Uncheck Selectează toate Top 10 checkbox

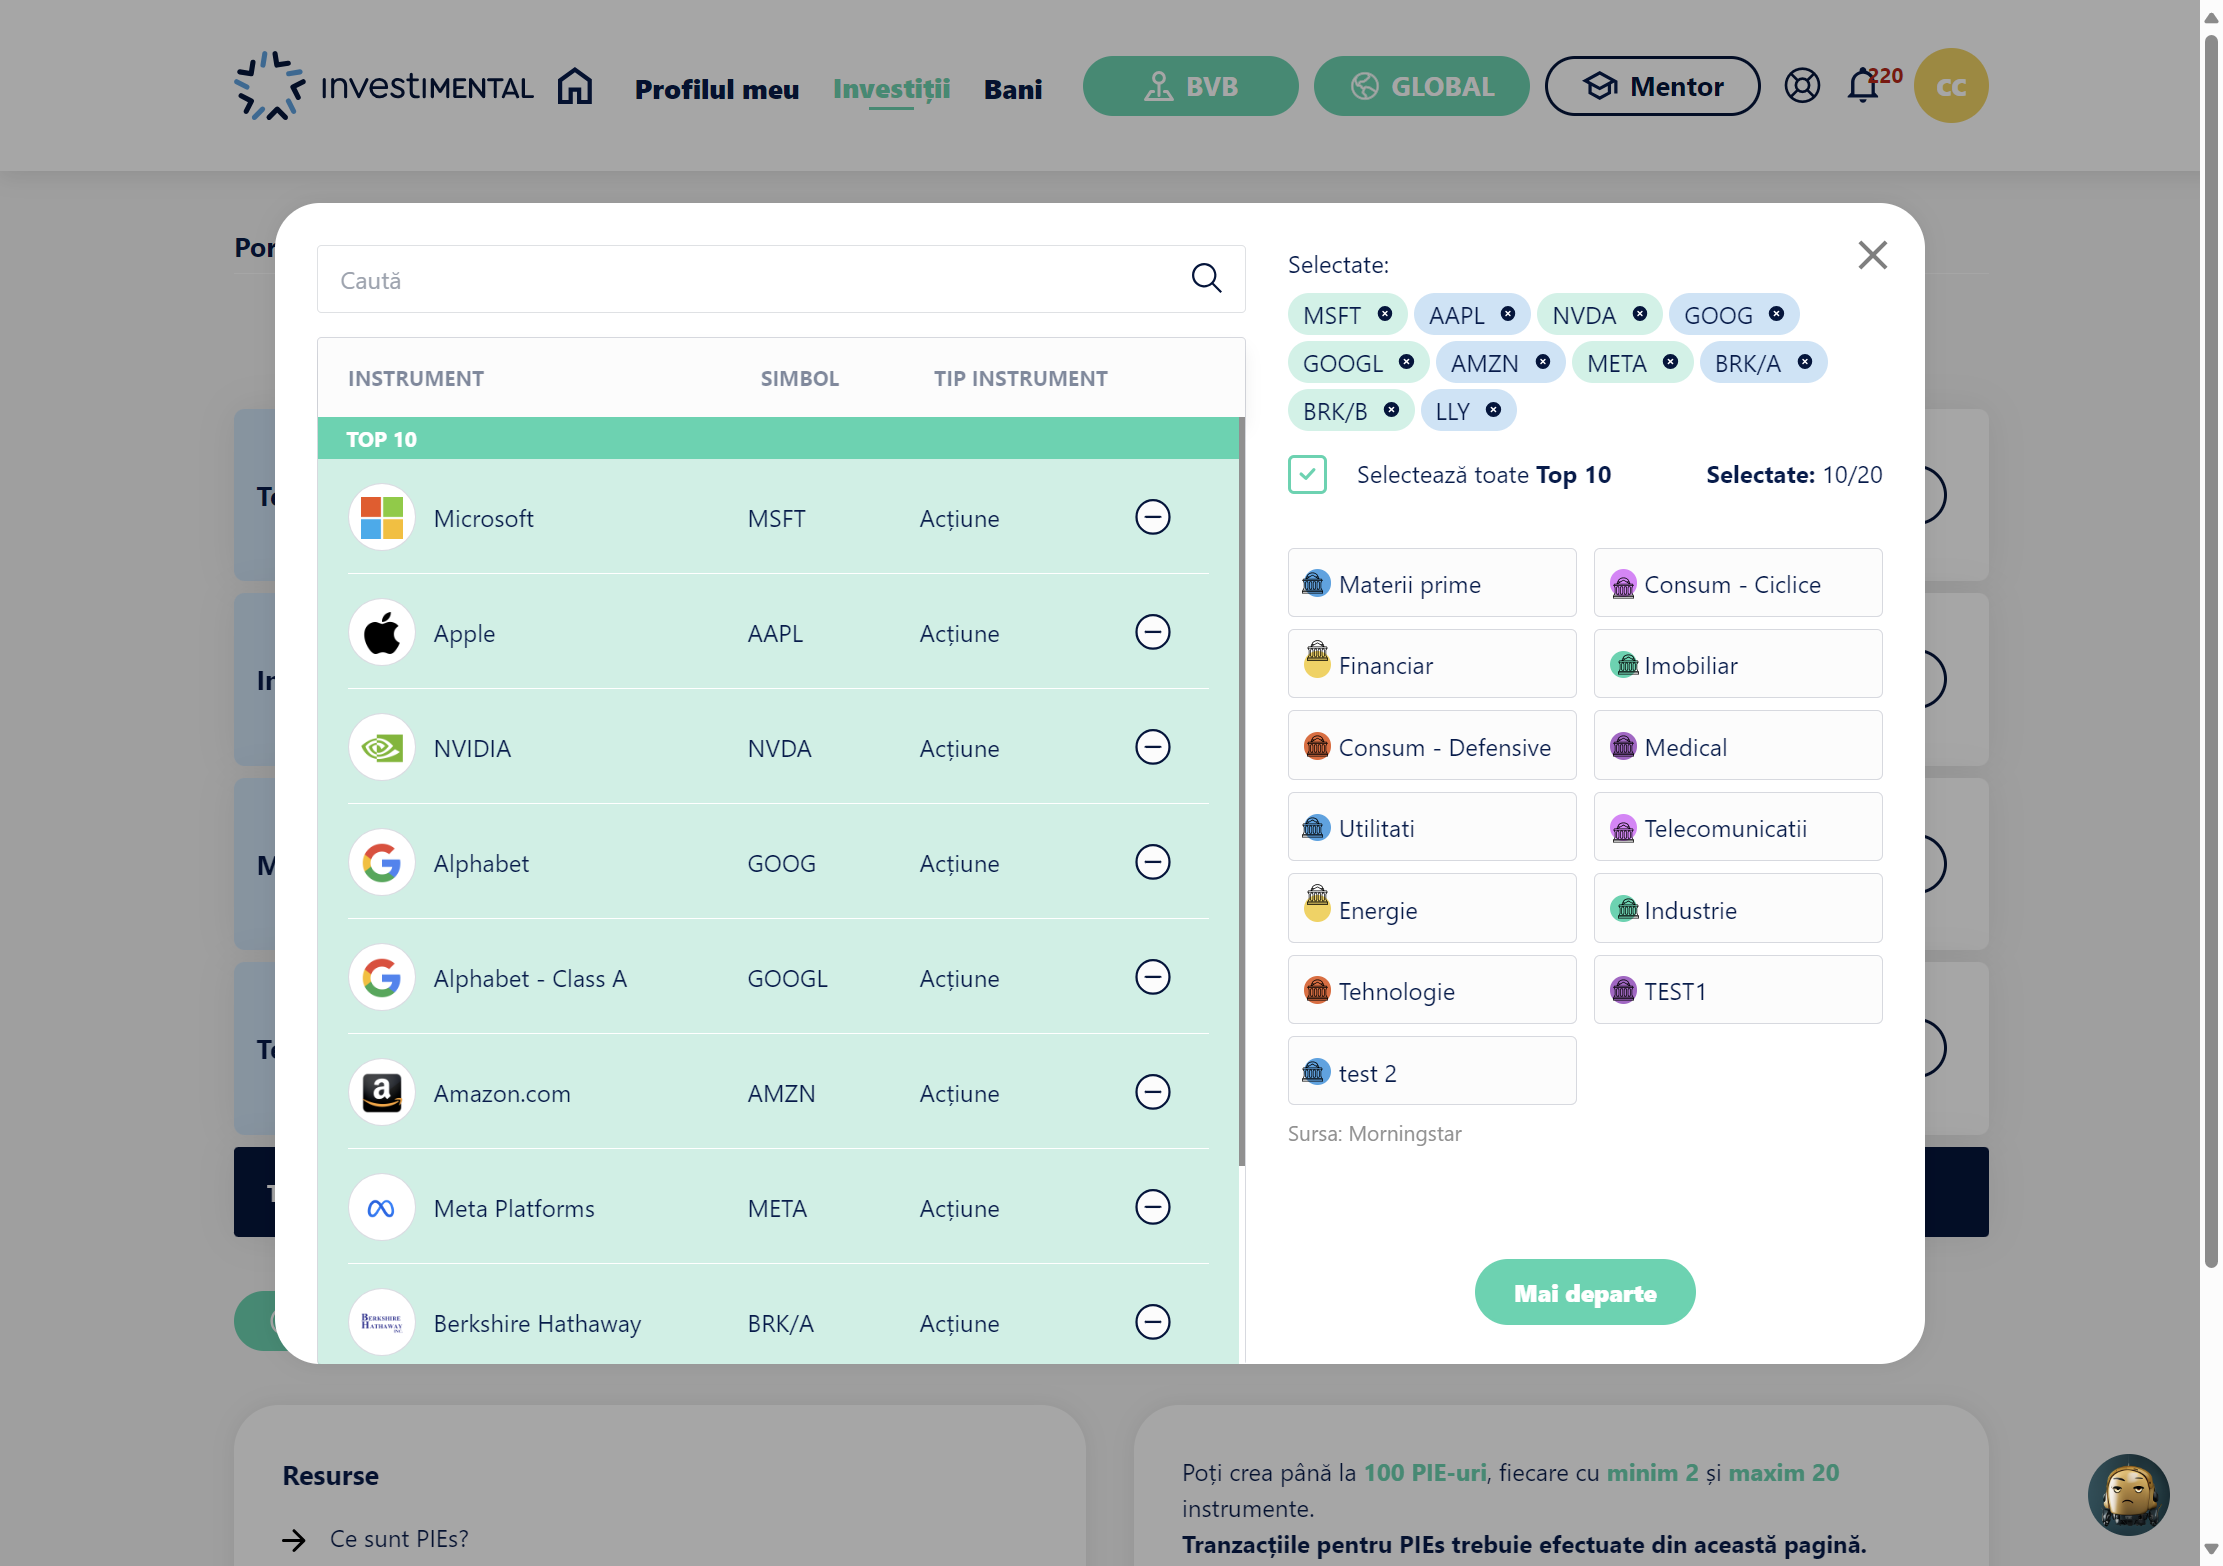point(1307,474)
